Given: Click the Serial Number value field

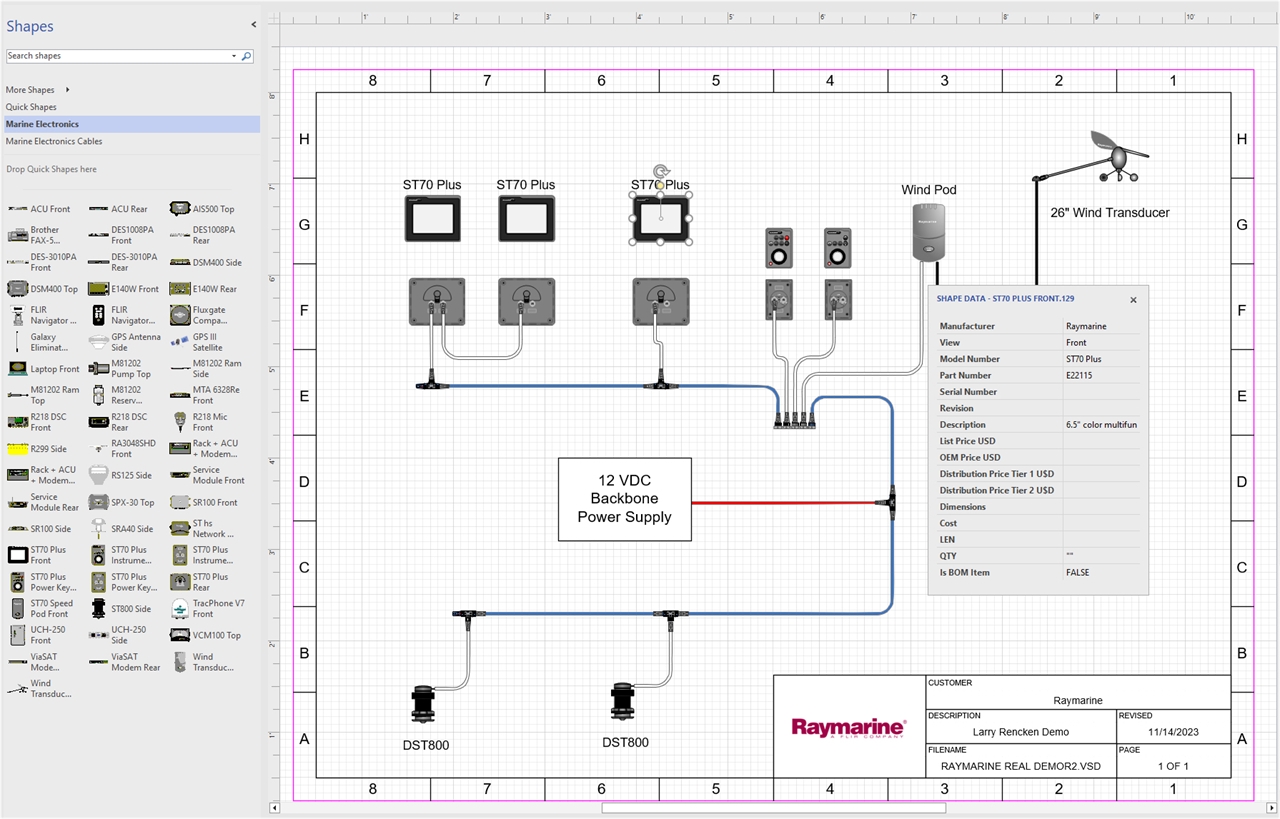Looking at the screenshot, I should [x=1101, y=392].
